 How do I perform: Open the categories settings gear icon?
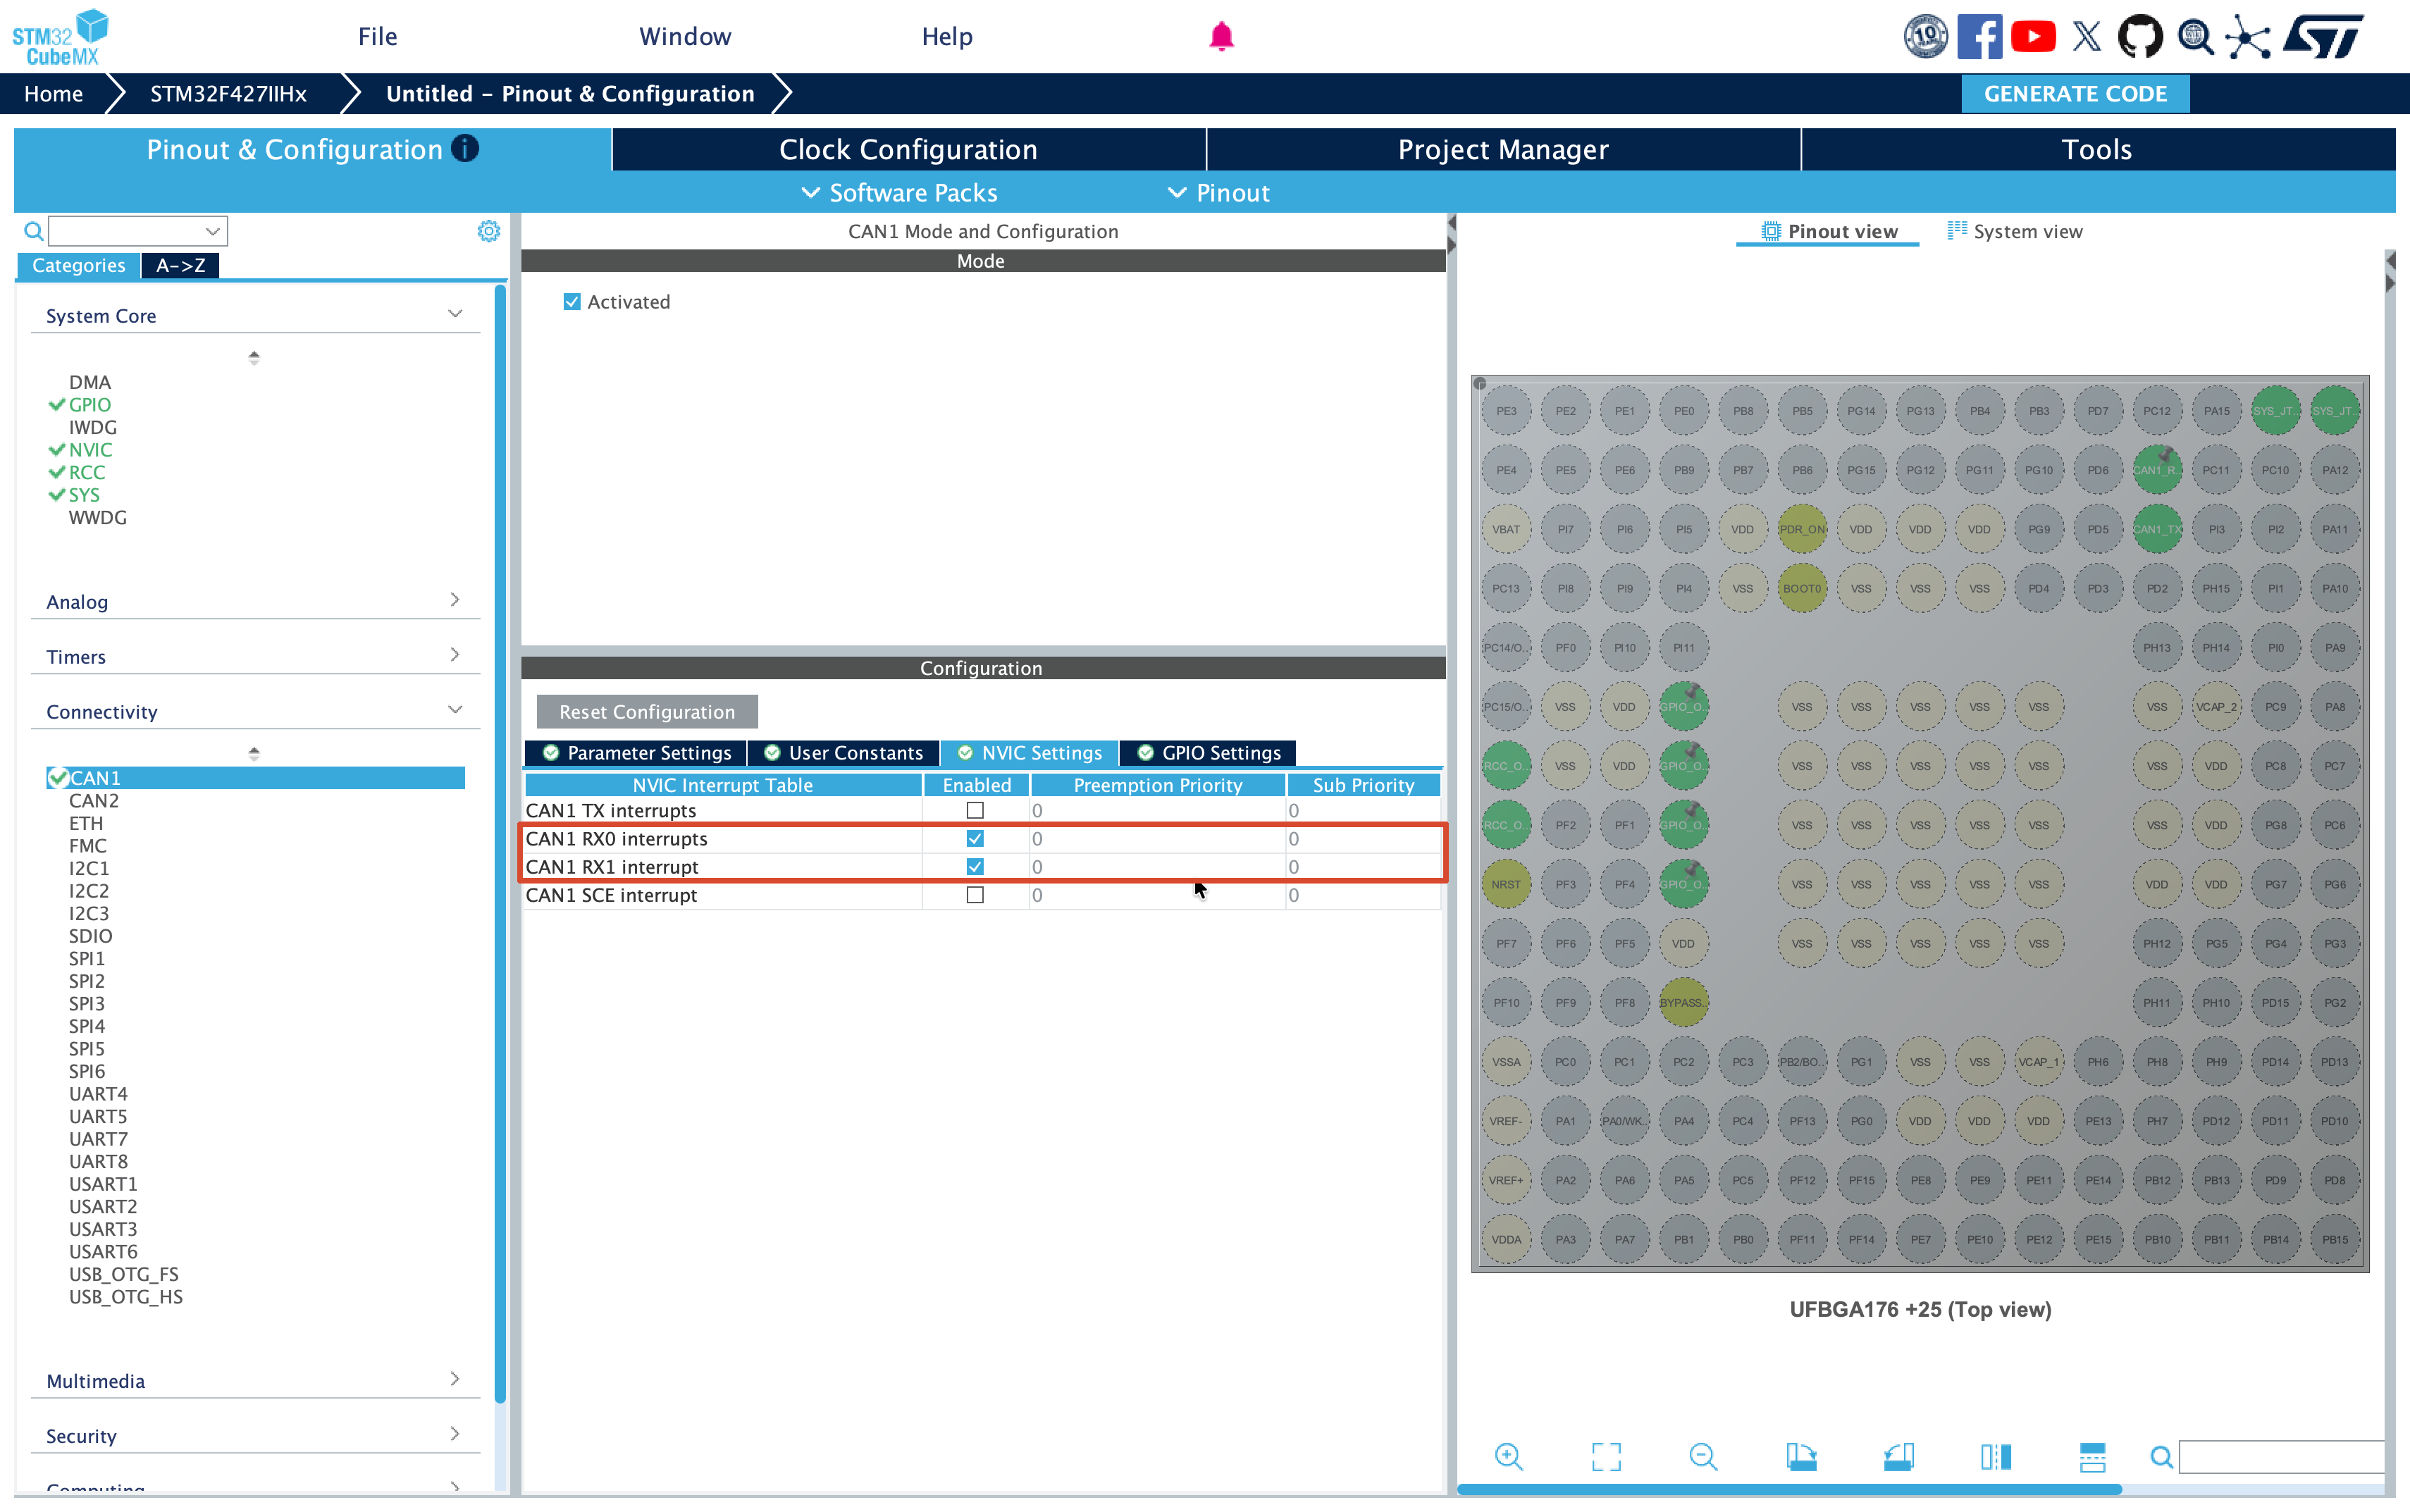[x=488, y=231]
